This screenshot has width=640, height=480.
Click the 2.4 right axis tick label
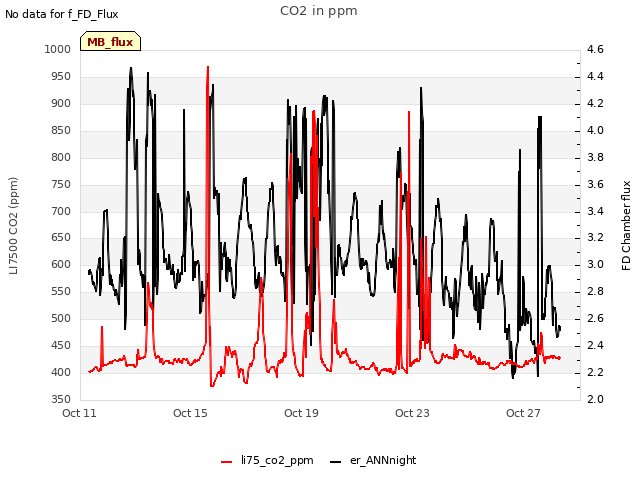595,345
